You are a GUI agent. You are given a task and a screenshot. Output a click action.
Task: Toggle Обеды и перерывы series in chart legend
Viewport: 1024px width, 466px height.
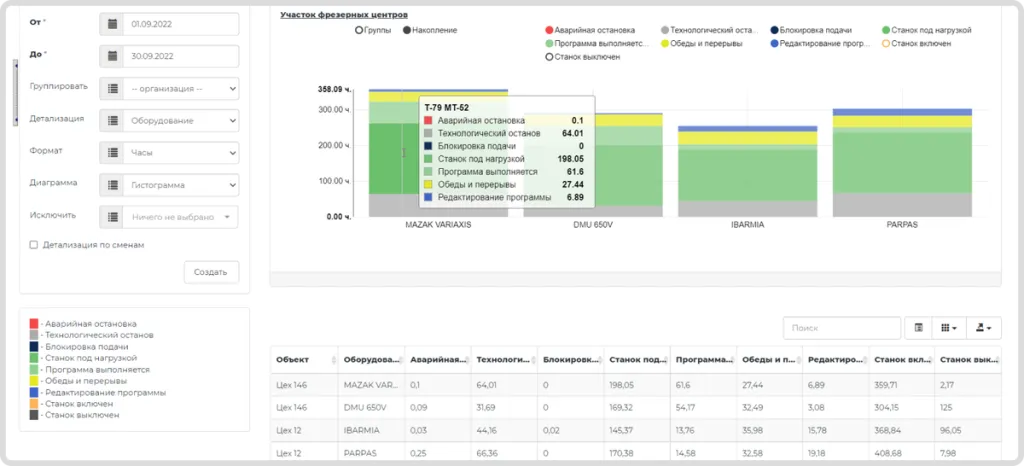(703, 44)
